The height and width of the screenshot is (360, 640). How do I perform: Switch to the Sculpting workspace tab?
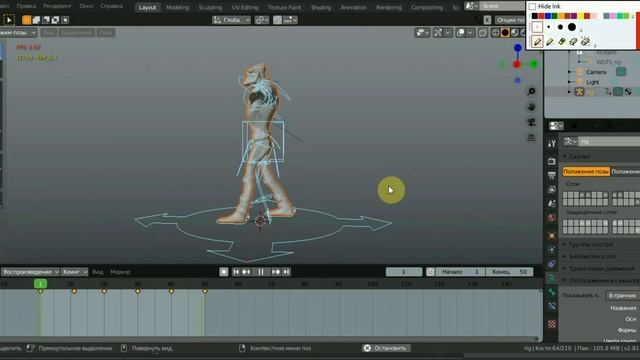pyautogui.click(x=210, y=7)
